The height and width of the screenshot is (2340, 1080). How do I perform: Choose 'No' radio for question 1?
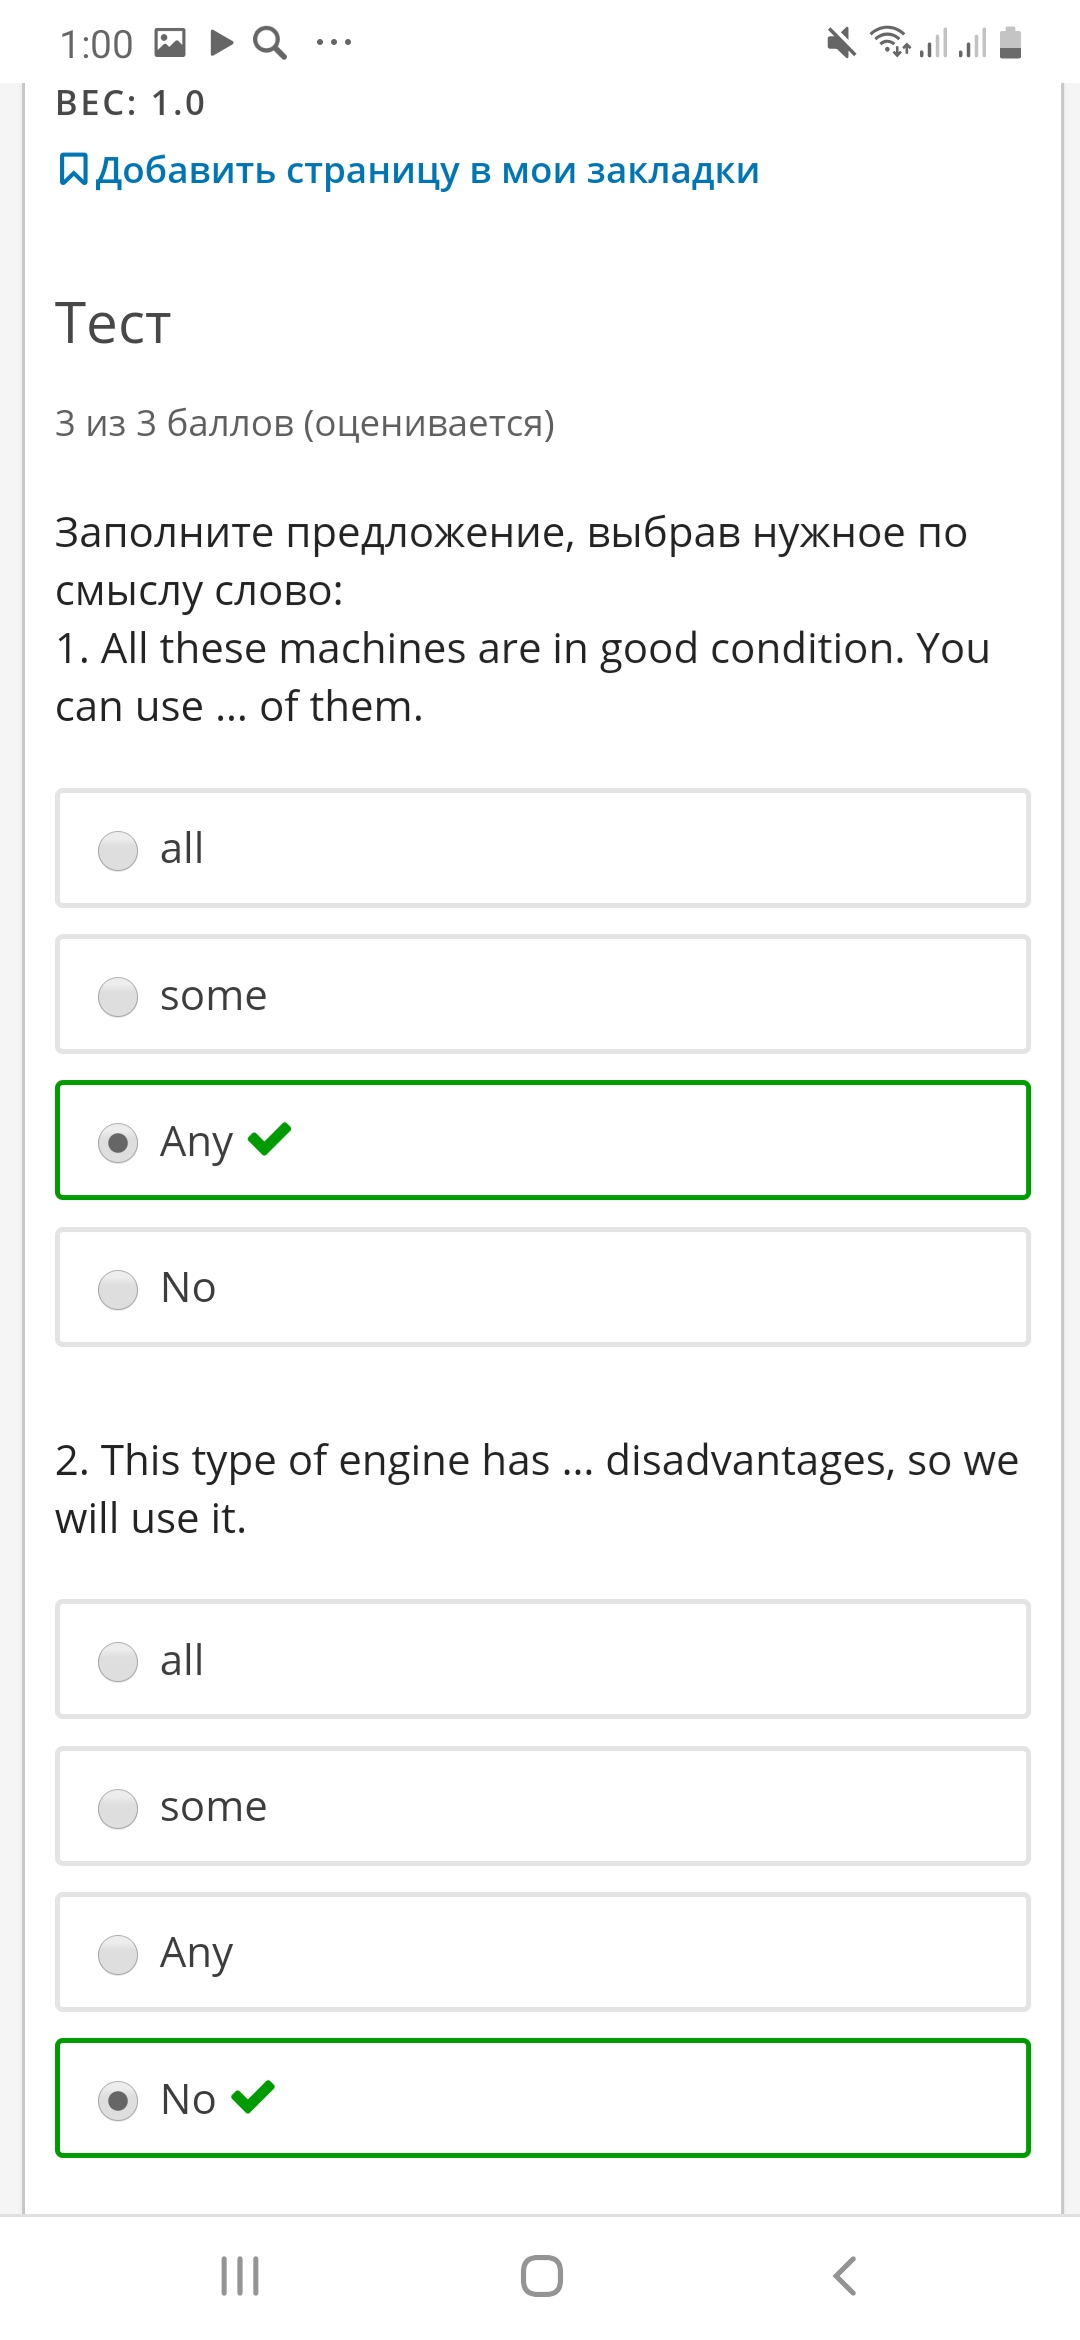[118, 1289]
